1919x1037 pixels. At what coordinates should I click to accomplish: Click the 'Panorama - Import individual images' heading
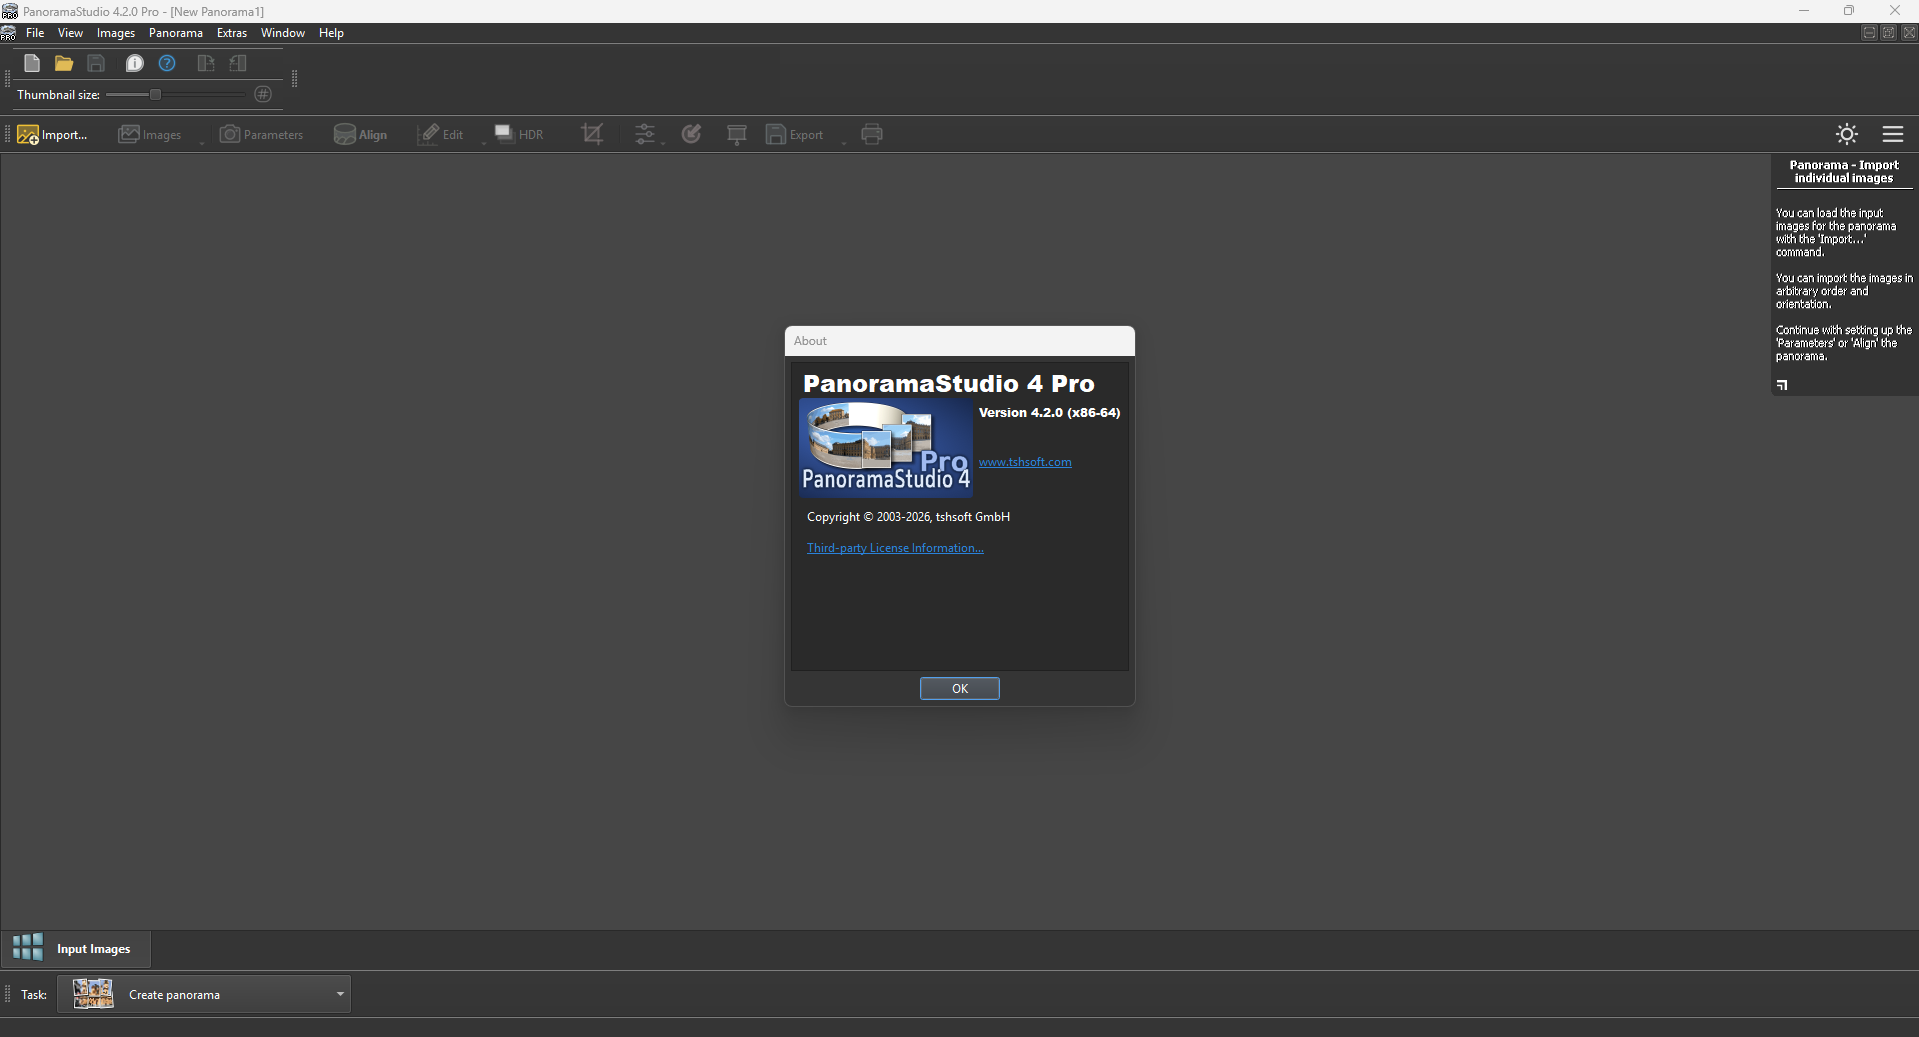pyautogui.click(x=1844, y=171)
